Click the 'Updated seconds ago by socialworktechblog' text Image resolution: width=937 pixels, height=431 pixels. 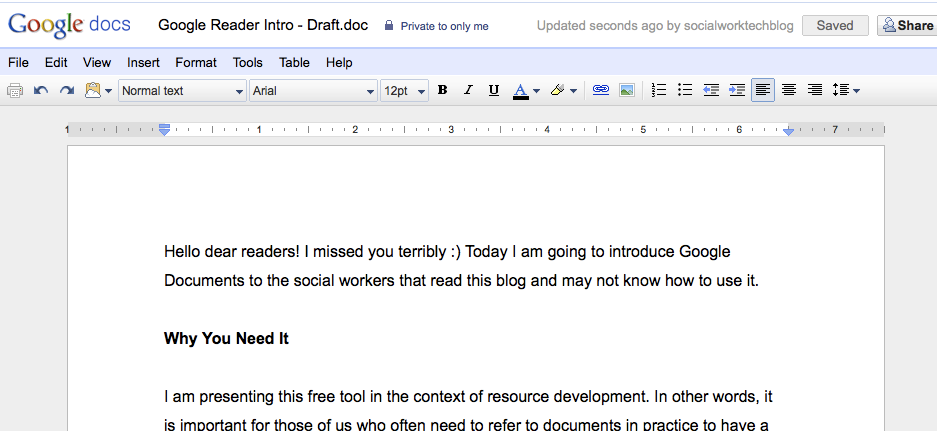coord(665,26)
